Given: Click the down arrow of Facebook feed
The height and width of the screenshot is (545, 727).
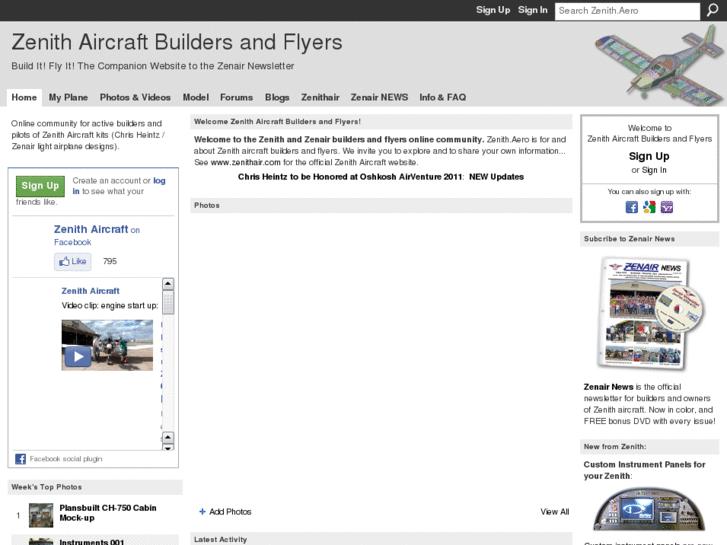Looking at the screenshot, I should pyautogui.click(x=168, y=448).
